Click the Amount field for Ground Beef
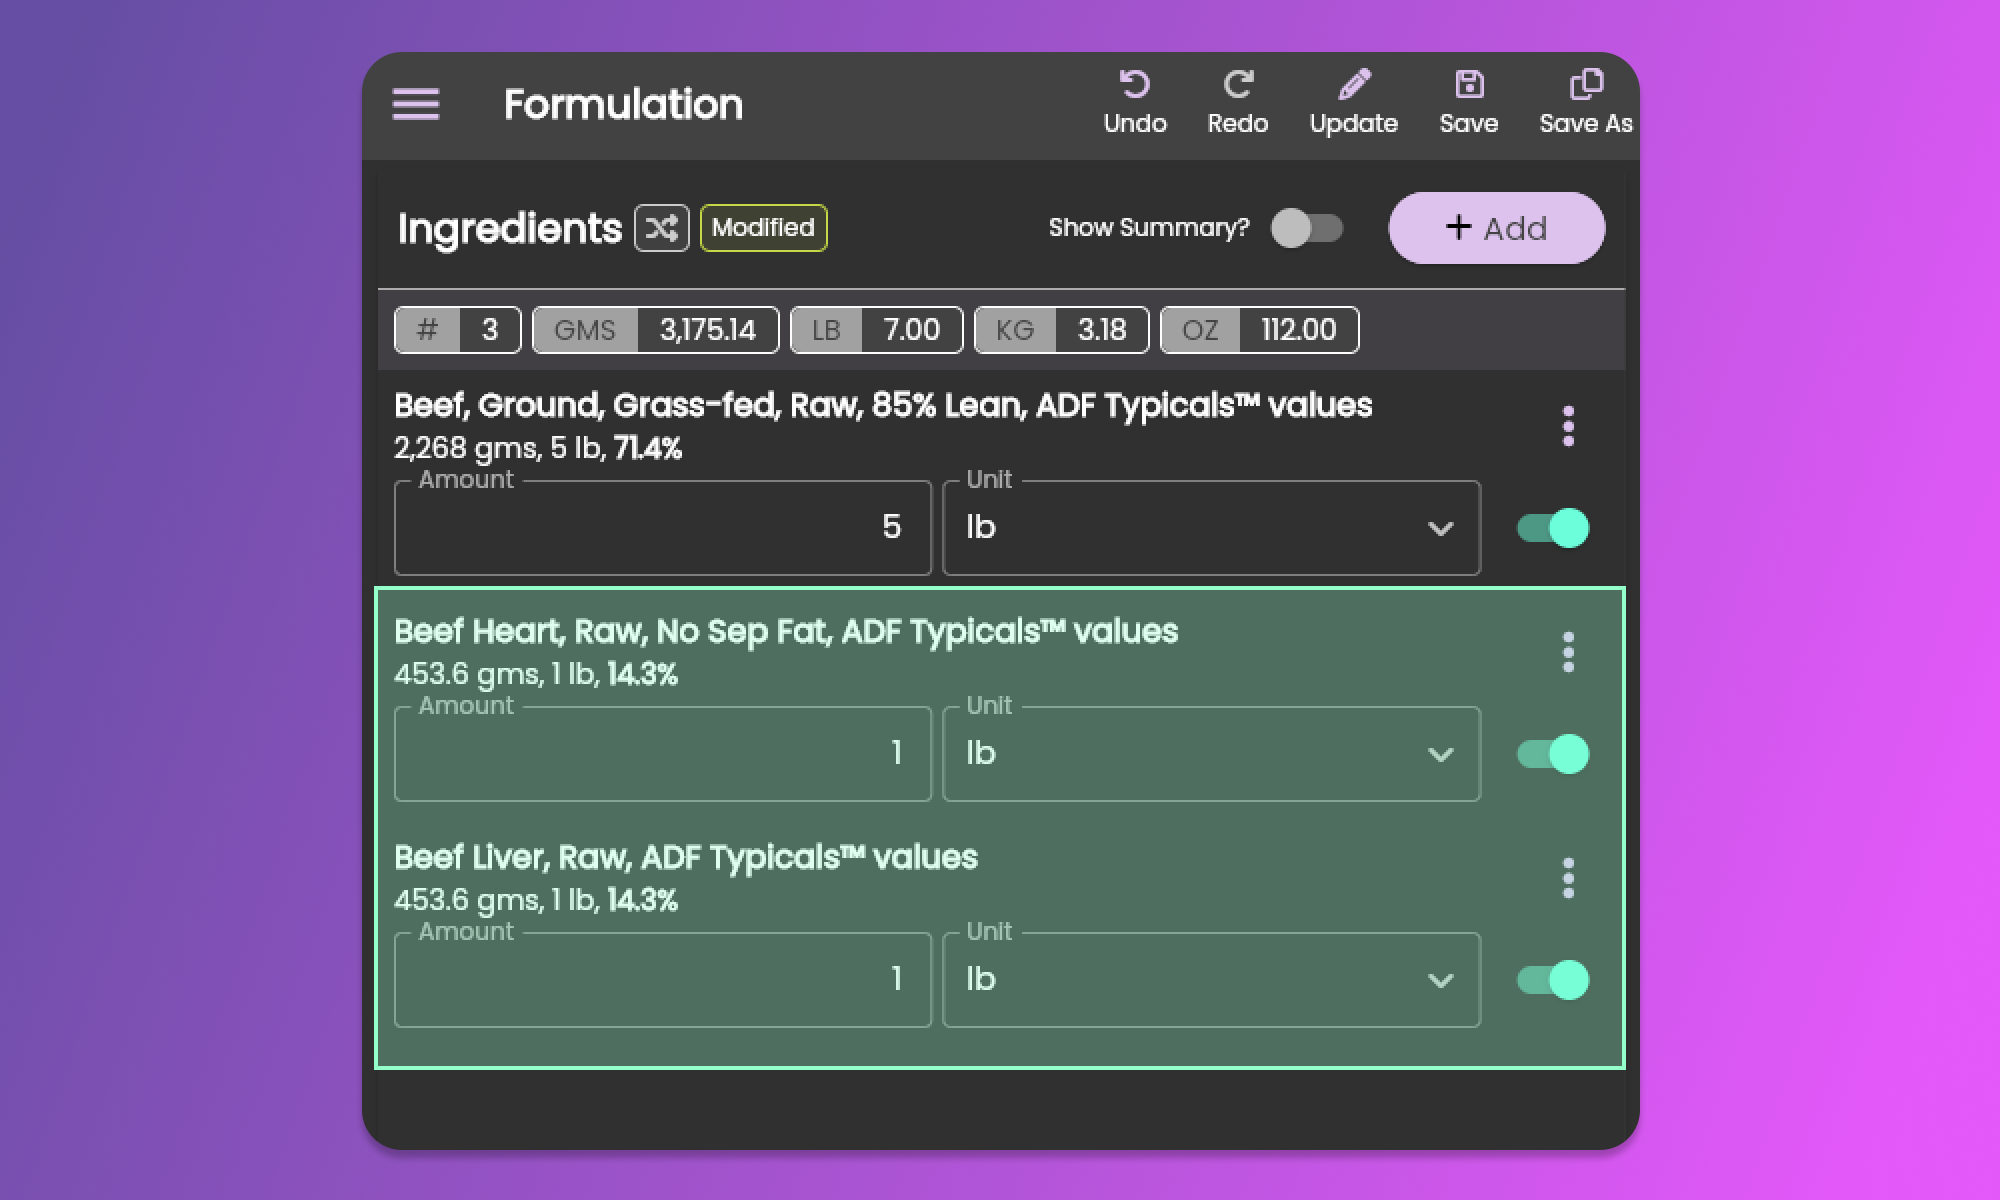This screenshot has width=2000, height=1200. coord(662,528)
